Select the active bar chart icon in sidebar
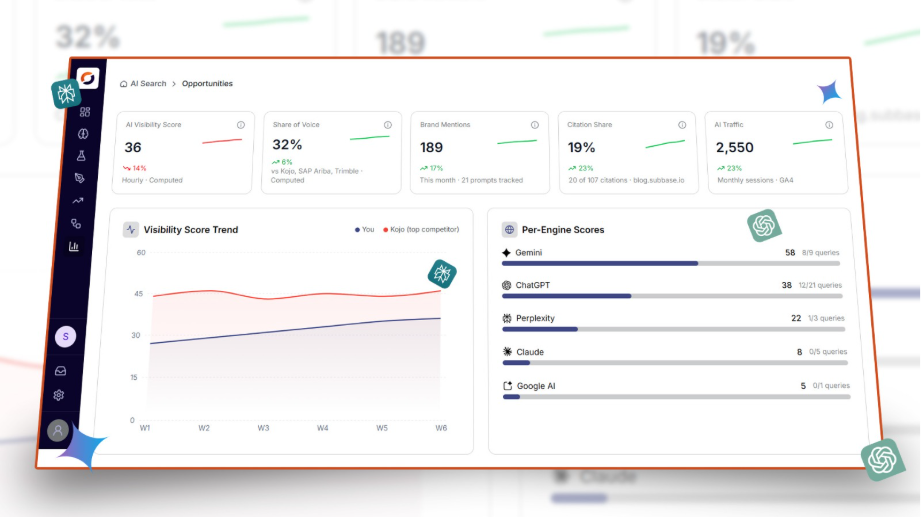Screen dimensions: 921x517 (x=74, y=247)
